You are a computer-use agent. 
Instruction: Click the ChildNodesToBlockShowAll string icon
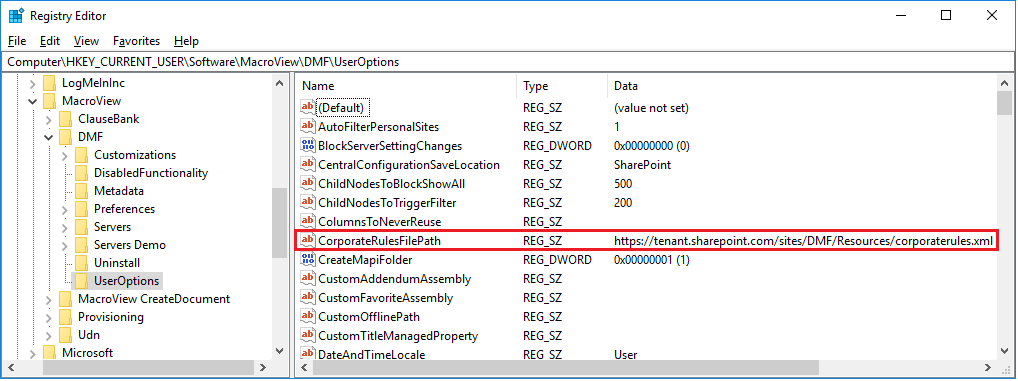point(307,184)
